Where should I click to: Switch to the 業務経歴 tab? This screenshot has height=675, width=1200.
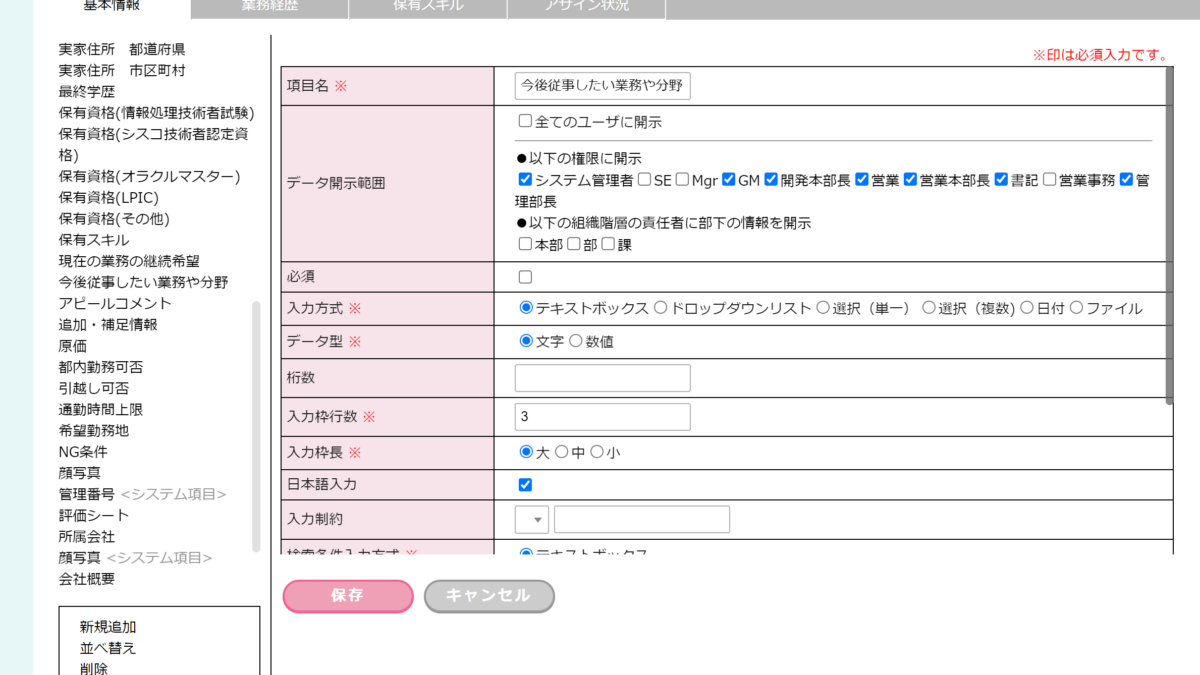pos(269,6)
